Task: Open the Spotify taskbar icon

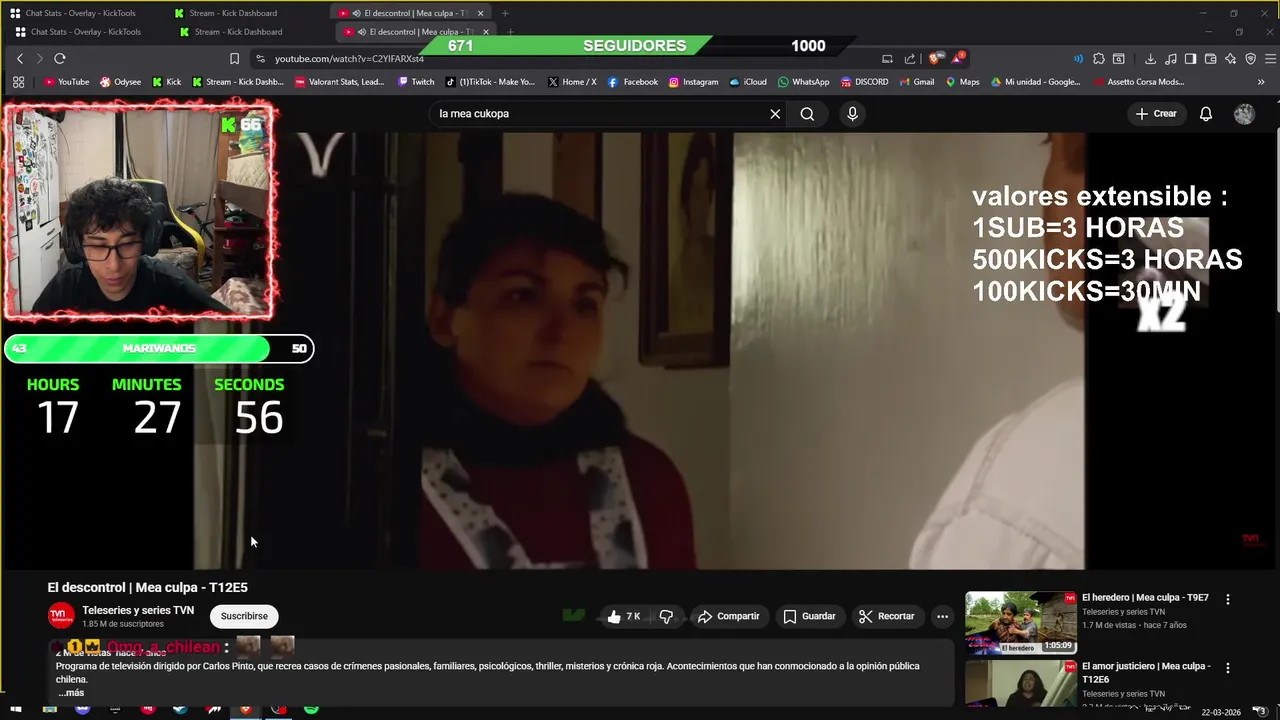Action: pyautogui.click(x=311, y=708)
